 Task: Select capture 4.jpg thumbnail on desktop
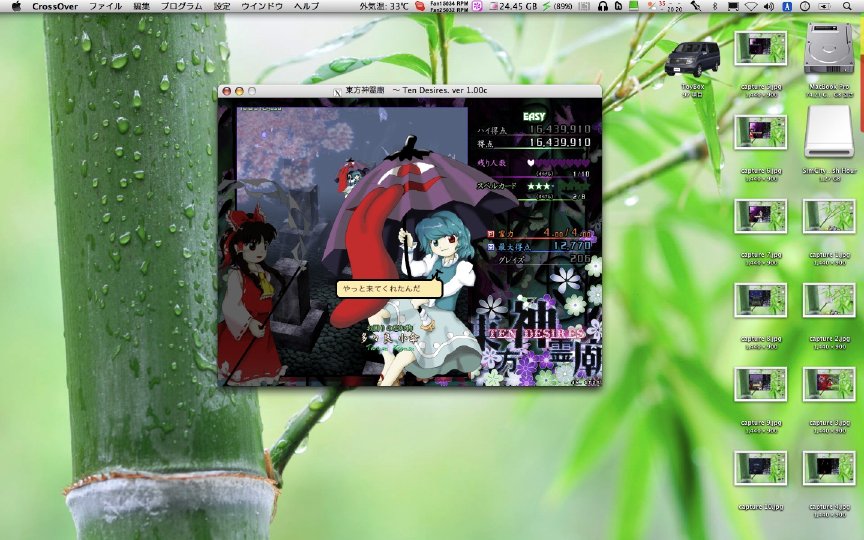(829, 468)
